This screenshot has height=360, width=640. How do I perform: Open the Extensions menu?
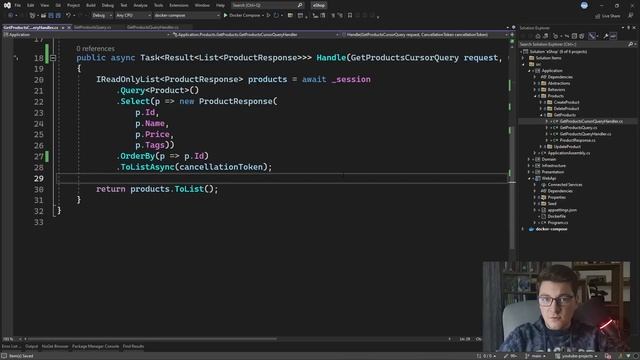point(179,5)
